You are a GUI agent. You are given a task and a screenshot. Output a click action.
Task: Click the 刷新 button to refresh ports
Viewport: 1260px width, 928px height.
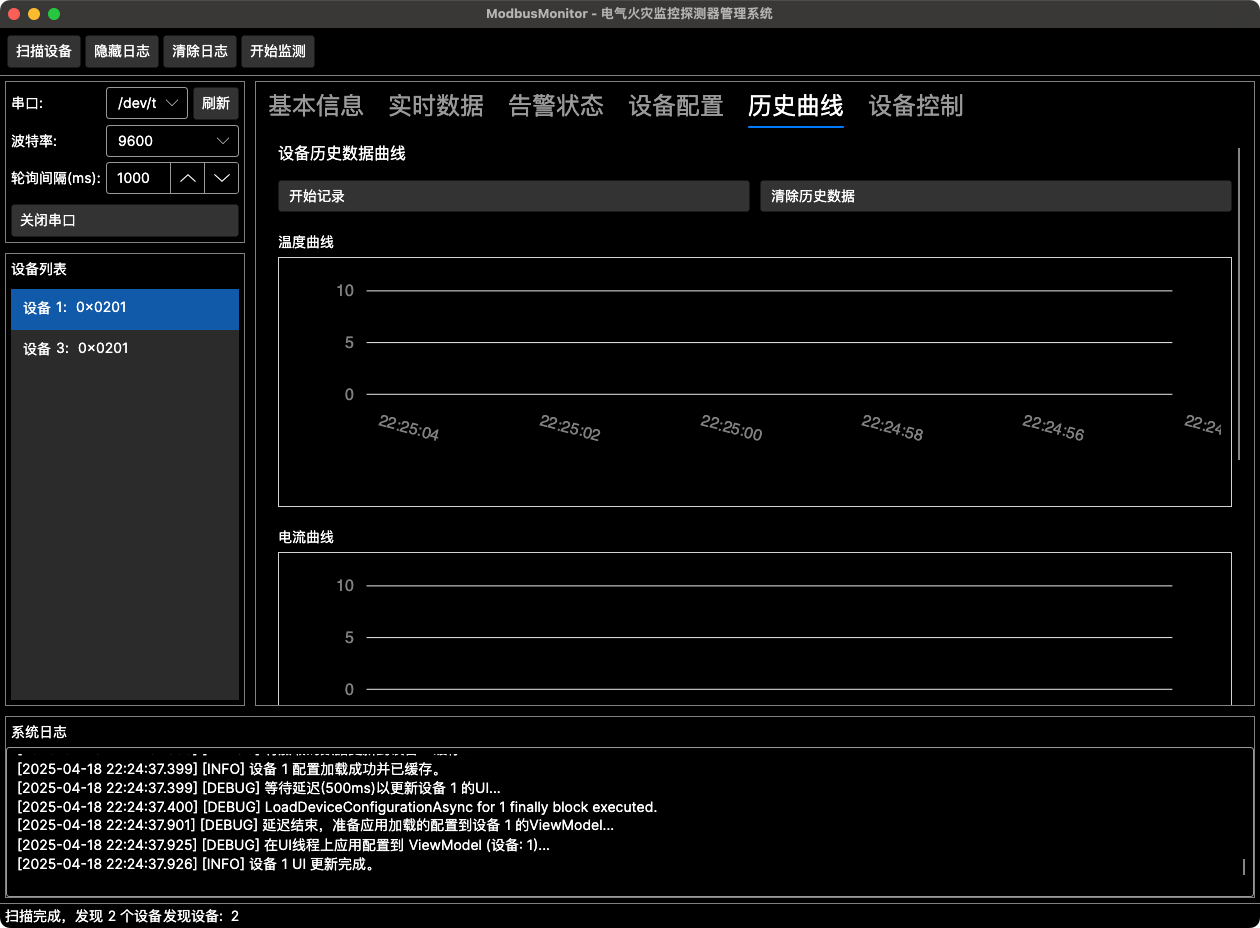(216, 103)
